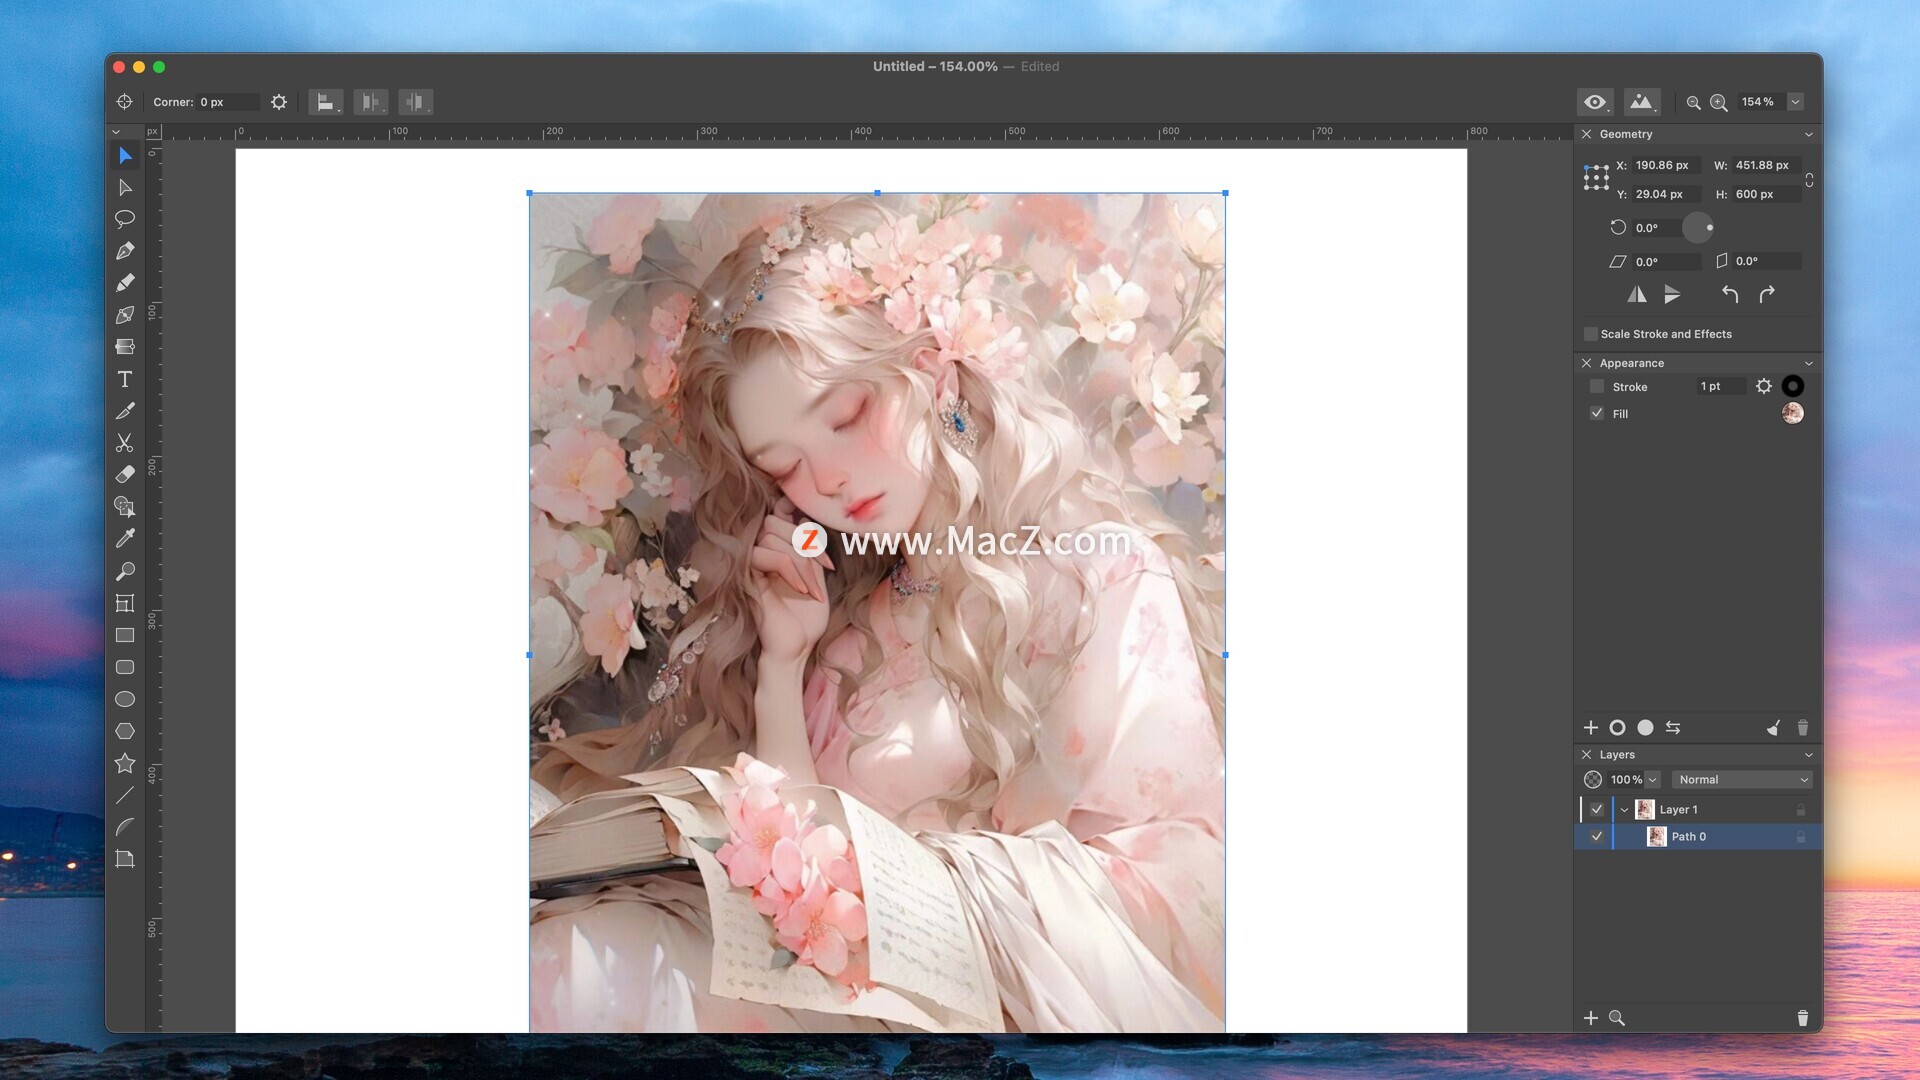The width and height of the screenshot is (1920, 1080).
Task: Click the stroke color swatch
Action: 1793,386
